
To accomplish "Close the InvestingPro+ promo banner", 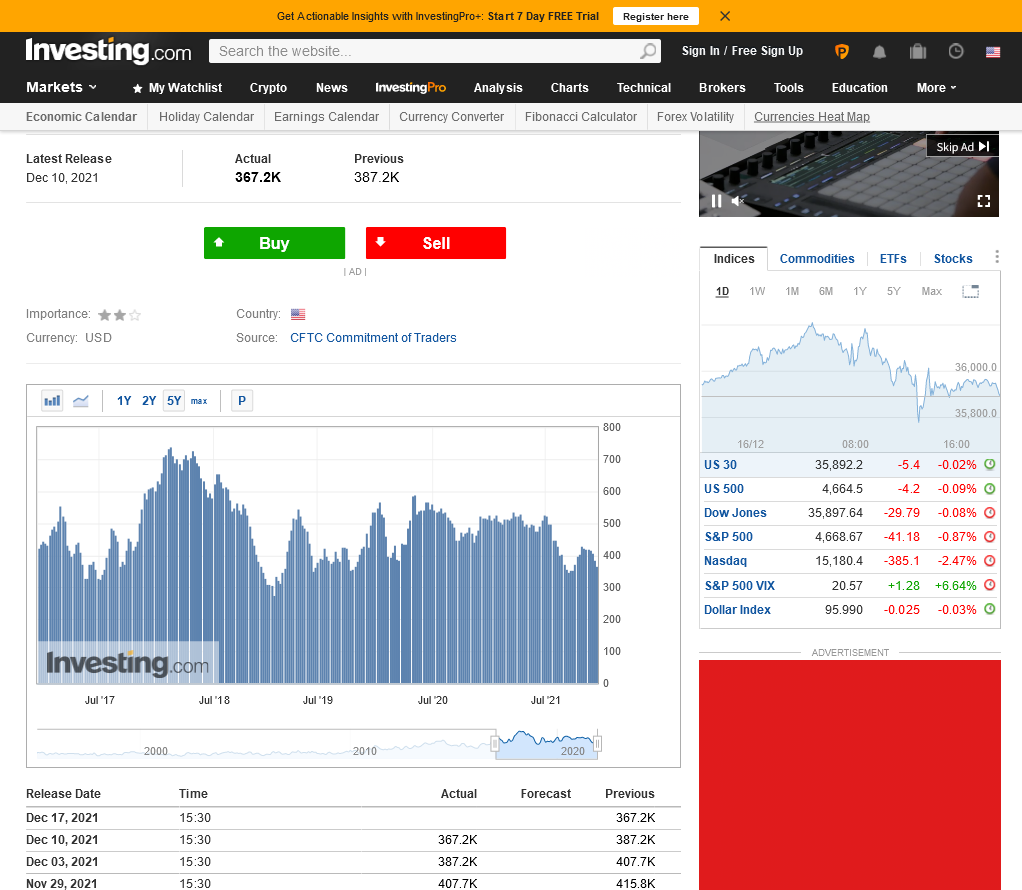I will (x=725, y=16).
